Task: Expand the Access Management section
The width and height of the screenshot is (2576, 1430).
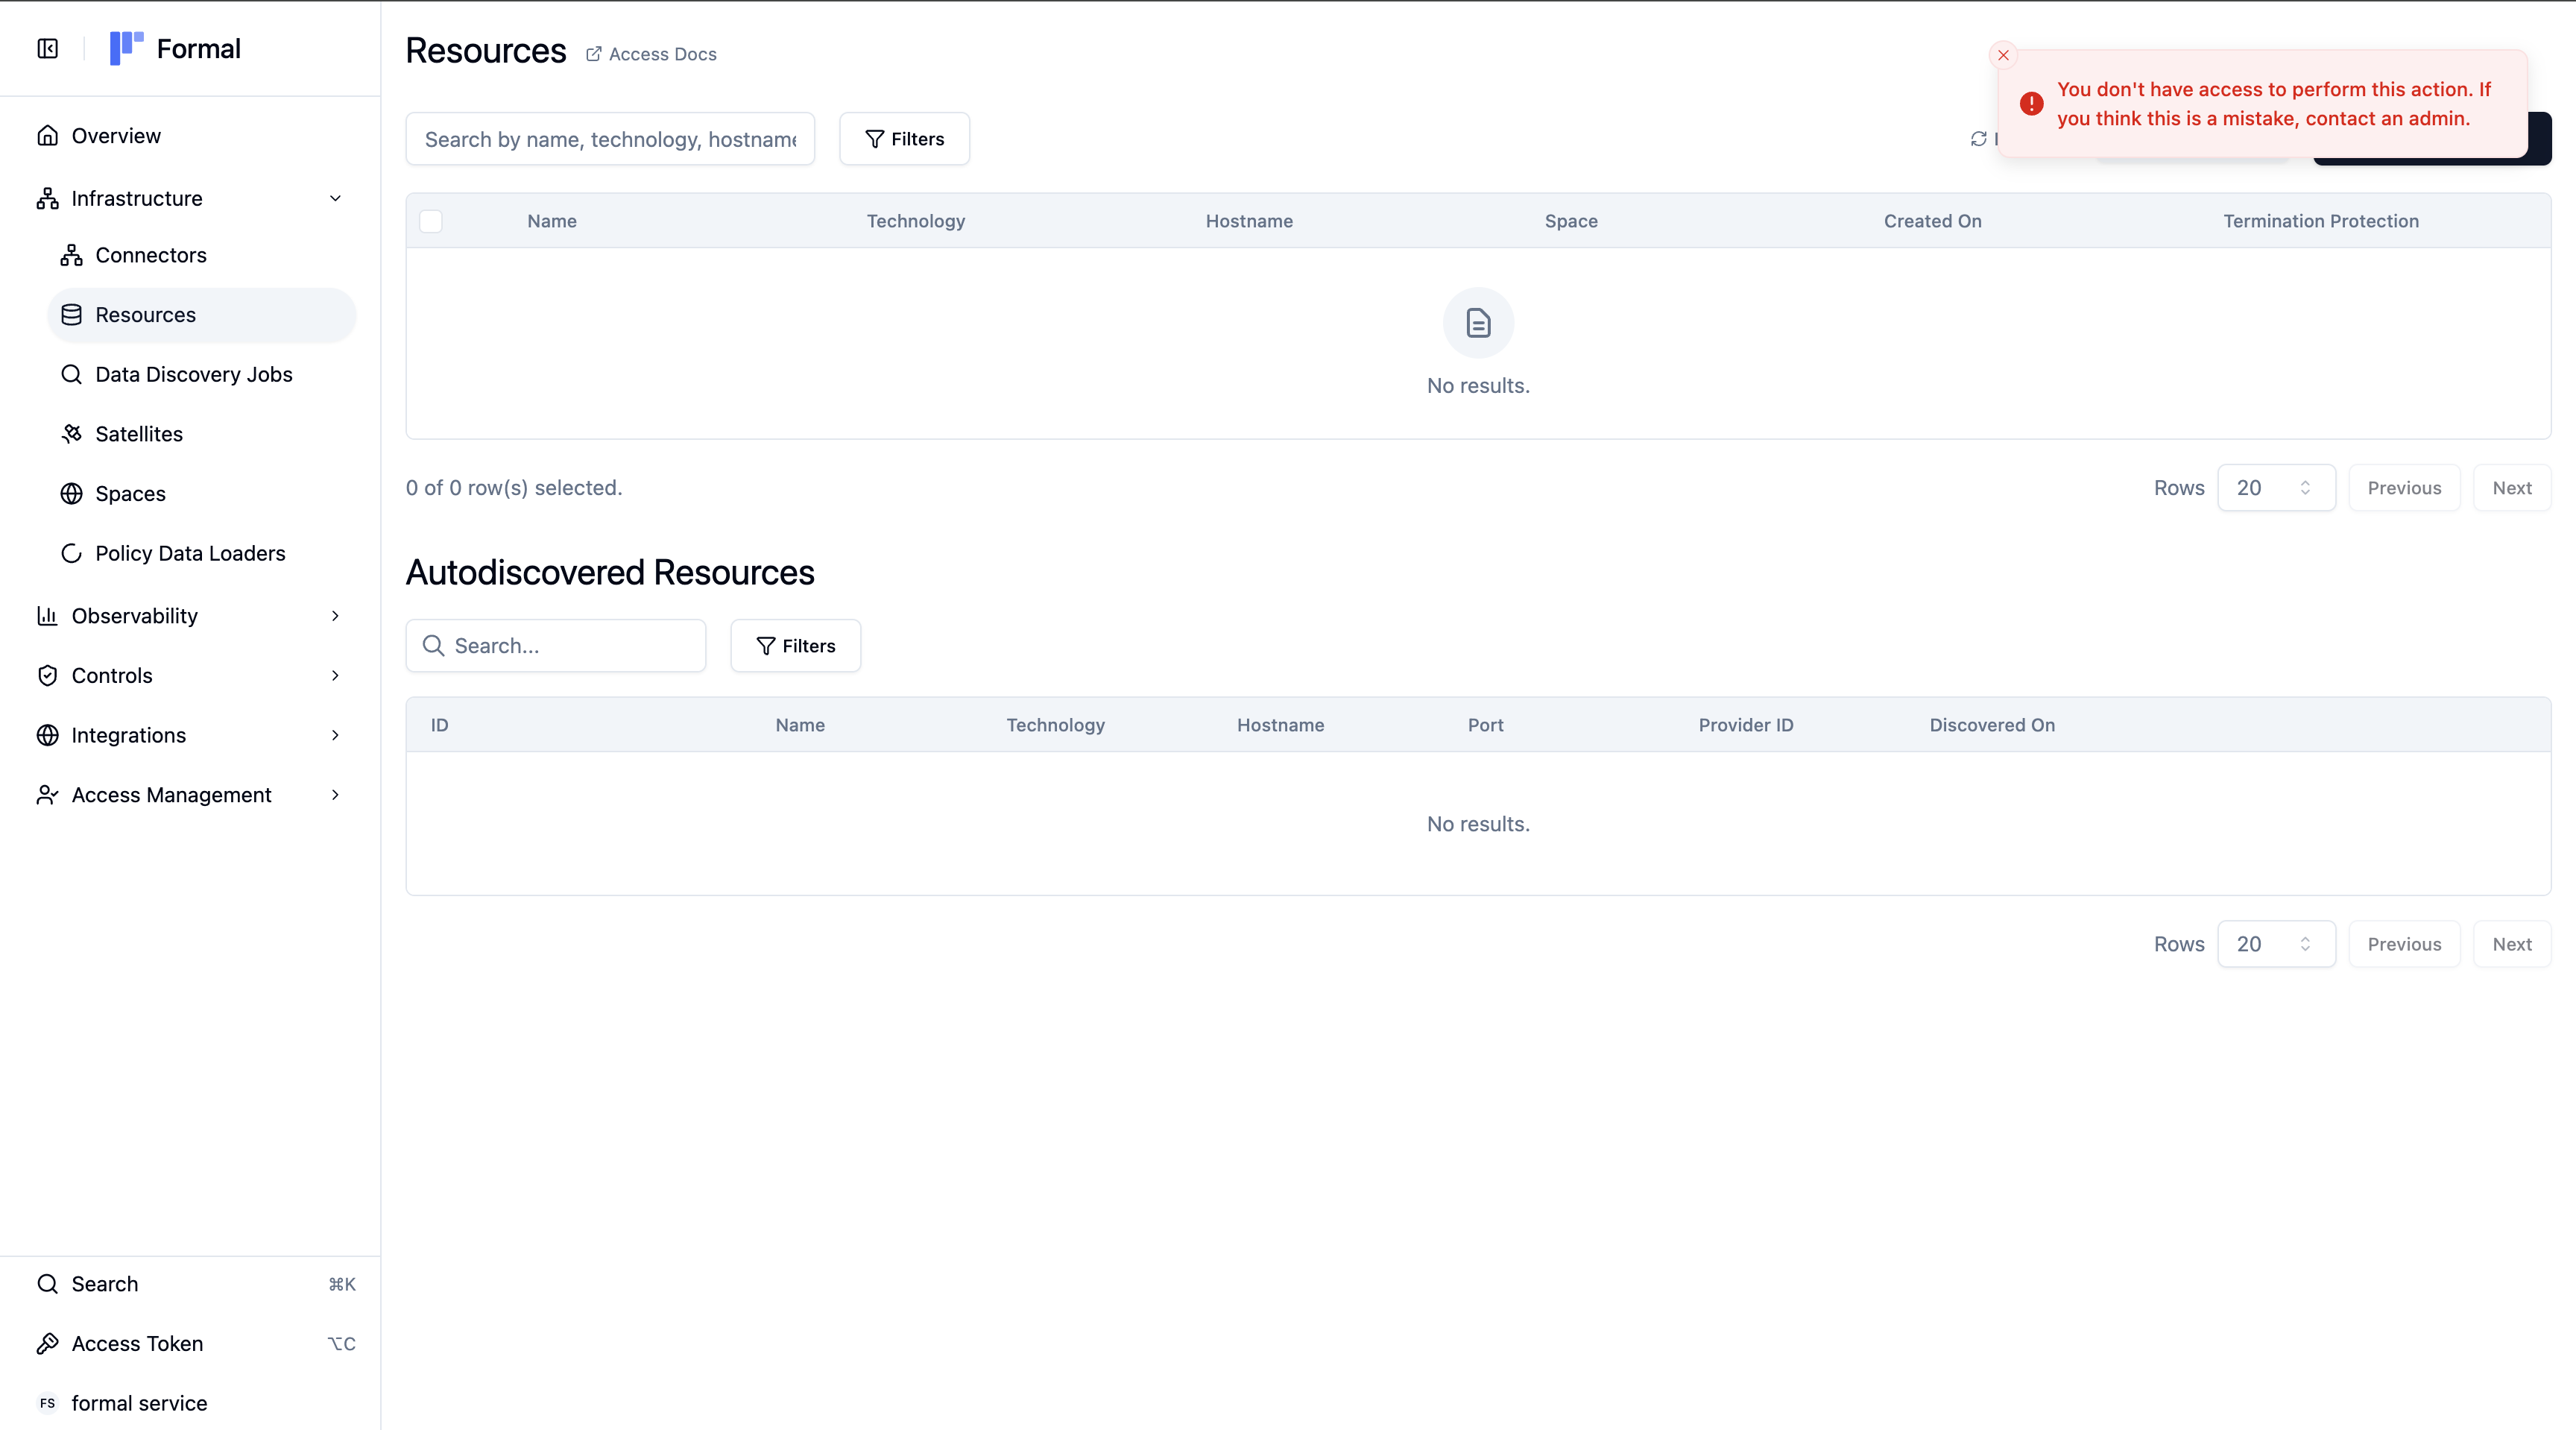Action: click(335, 795)
